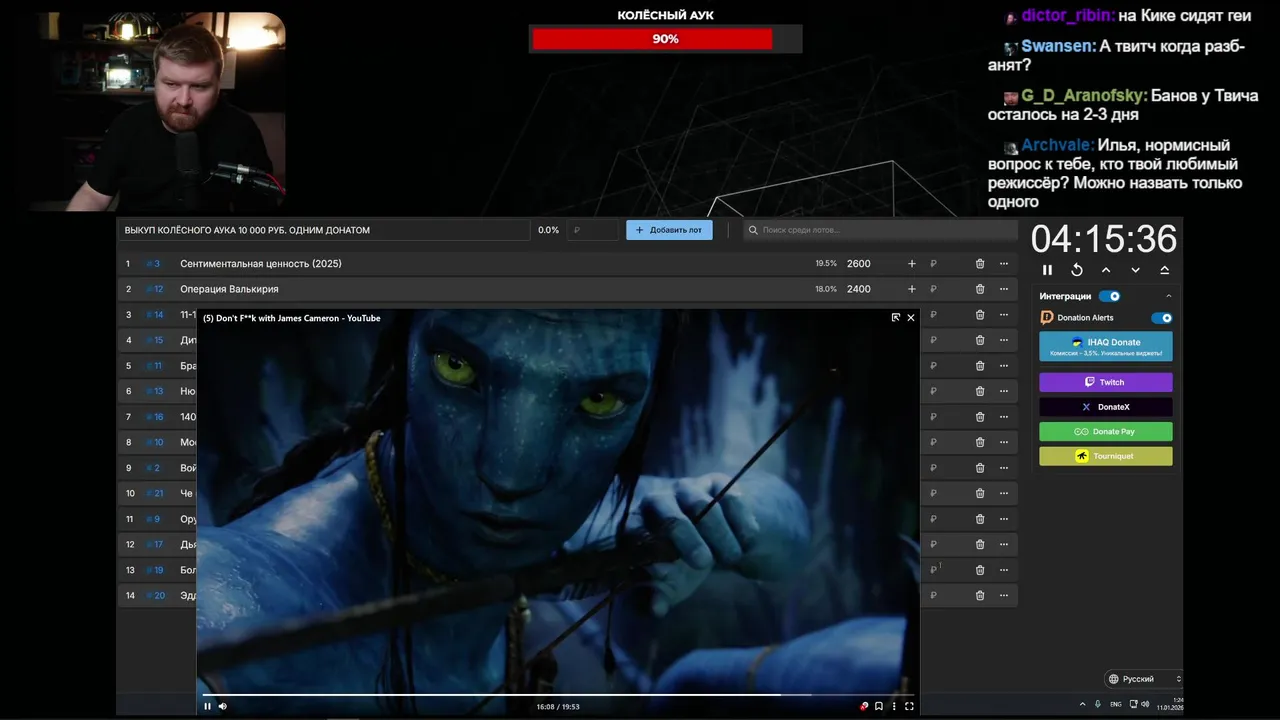Open more options for row 6 lot

pyautogui.click(x=1004, y=391)
